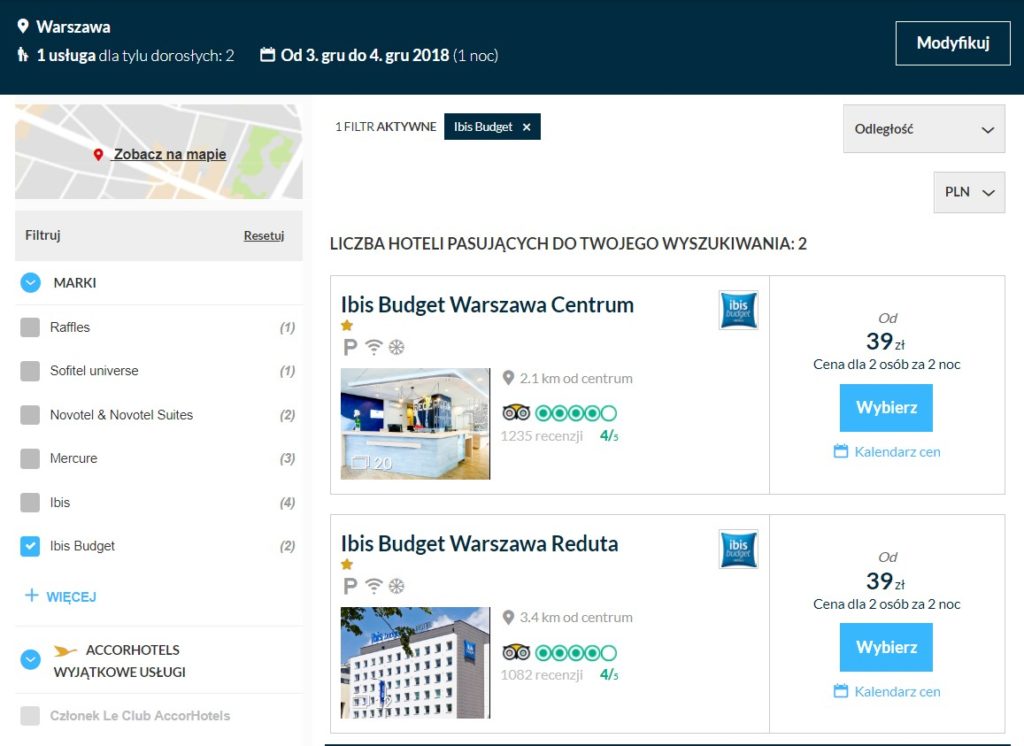Screen dimensions: 1024x746
Task: Click the Ibis Budget active filter tag
Action: click(x=492, y=127)
